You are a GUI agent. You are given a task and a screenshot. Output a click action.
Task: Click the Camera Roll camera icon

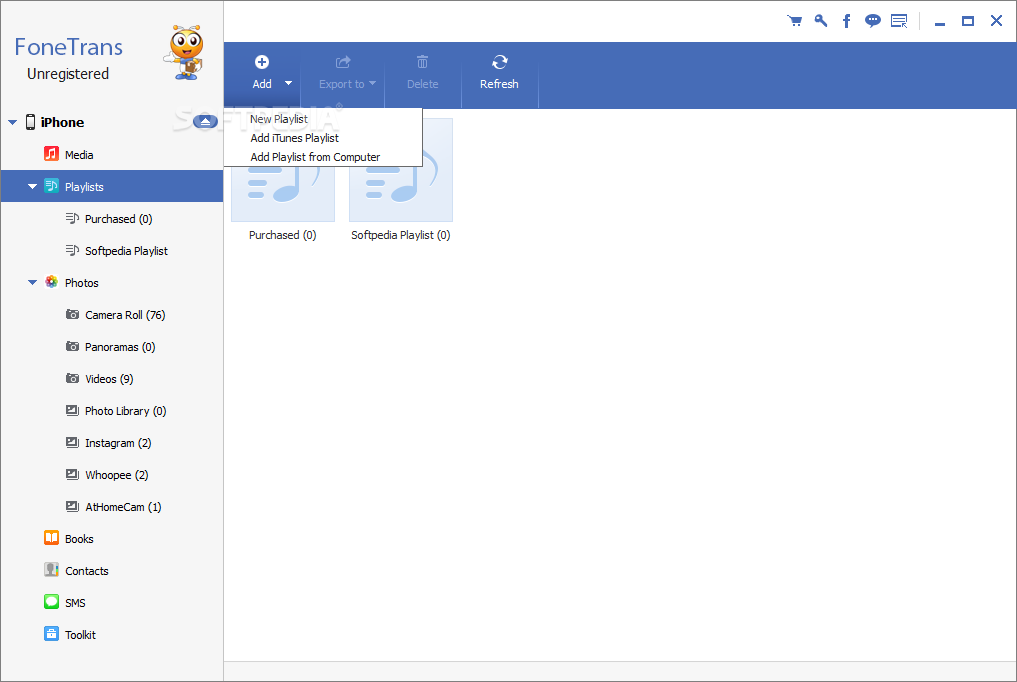coord(73,314)
